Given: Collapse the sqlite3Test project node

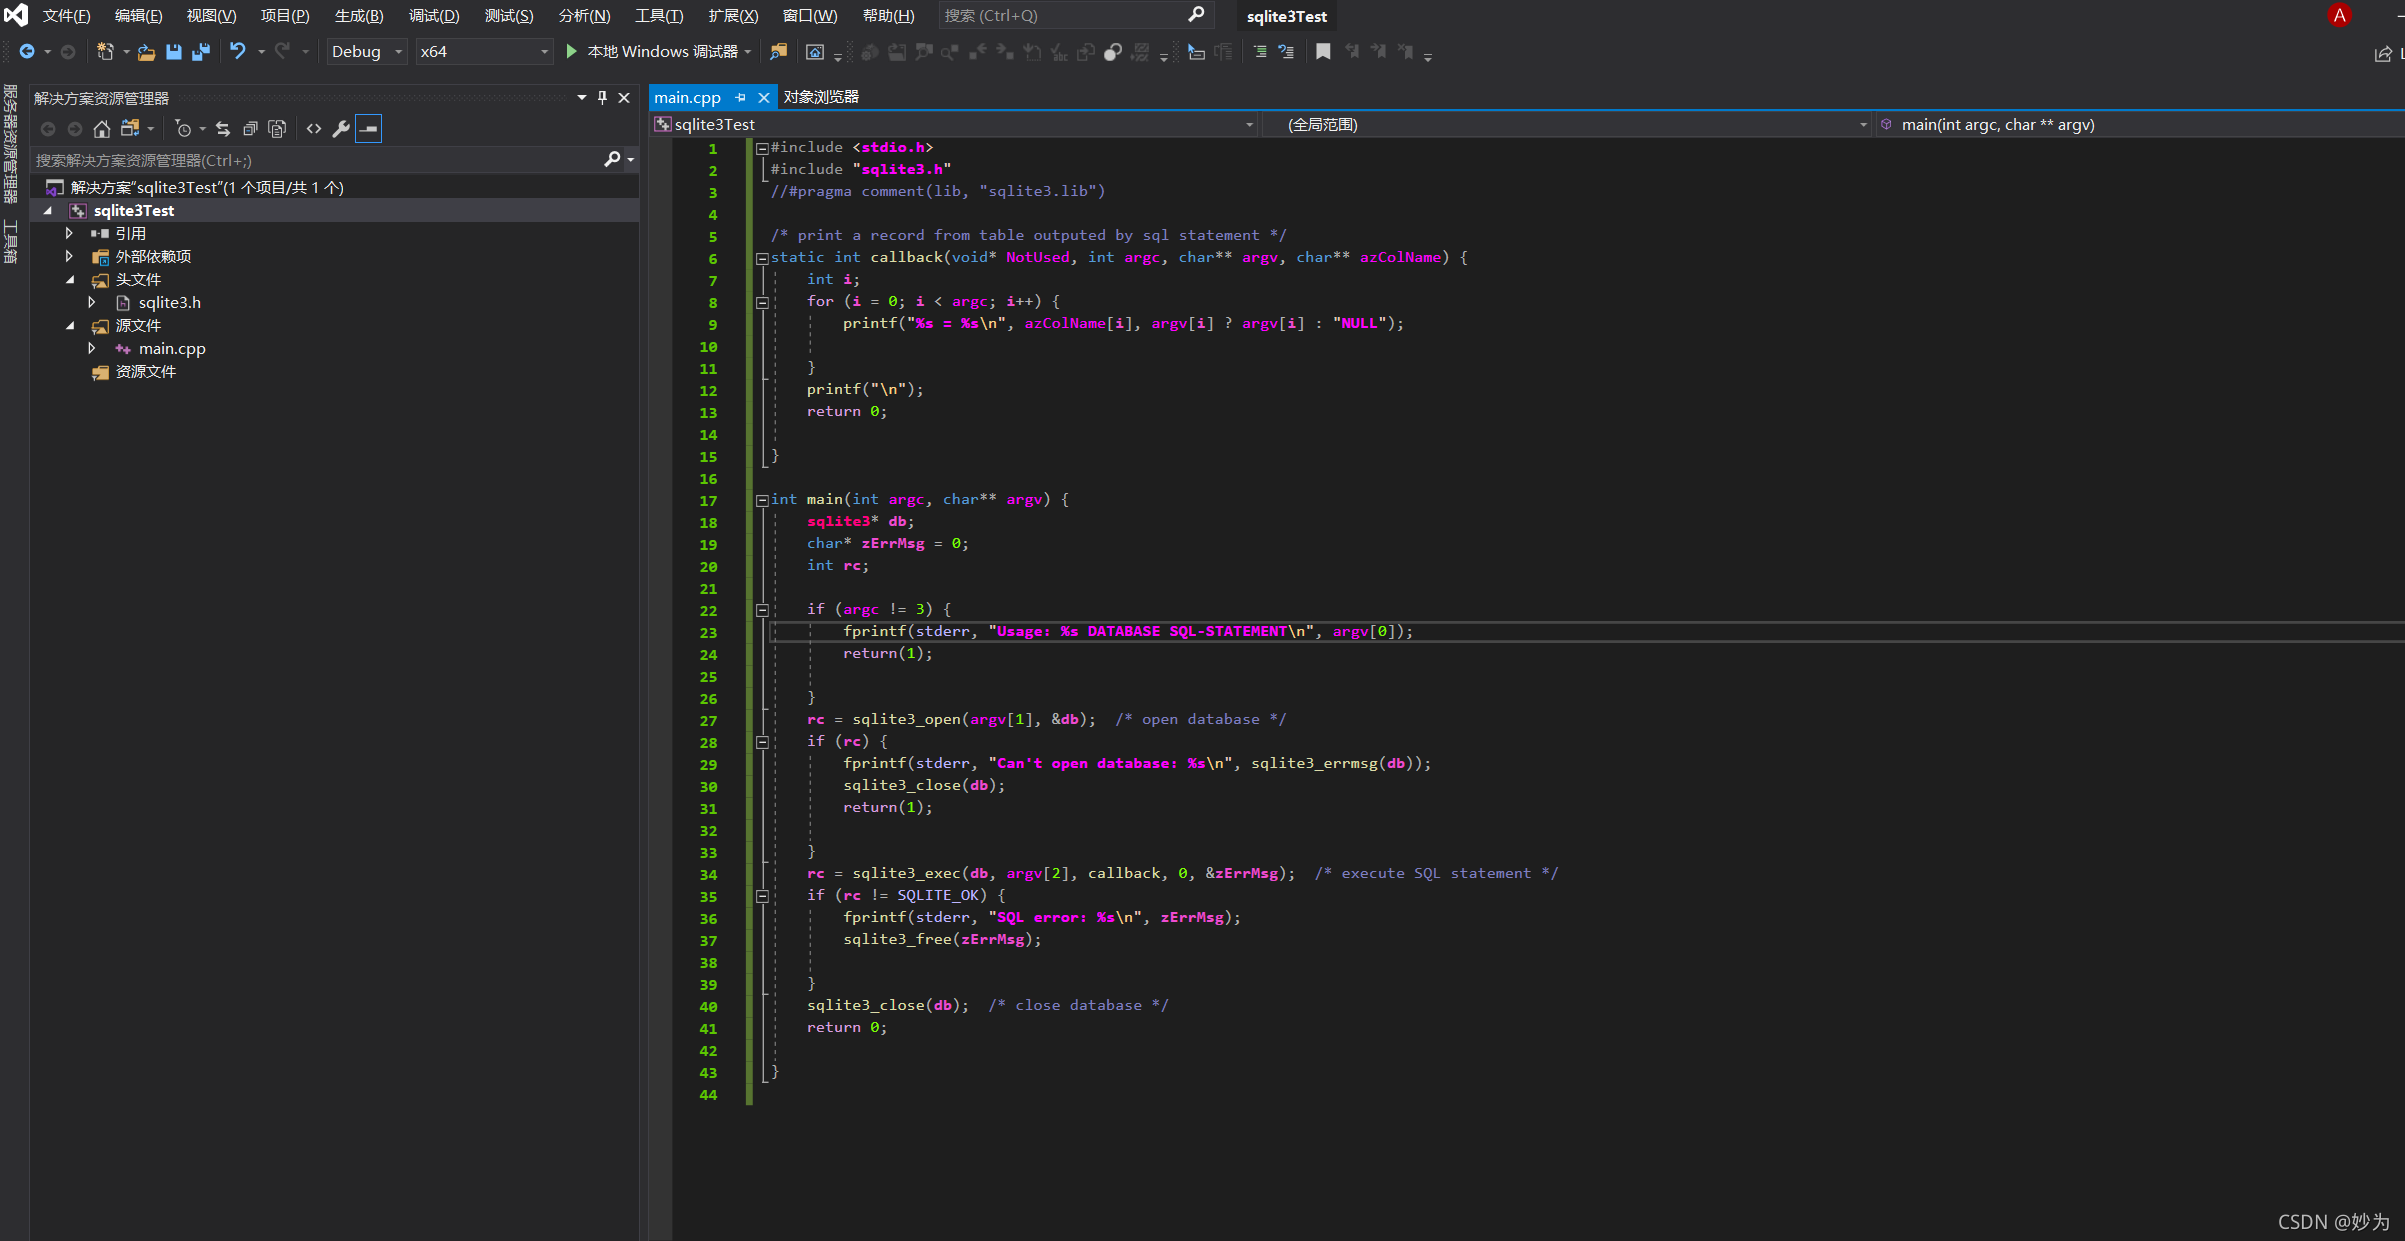Looking at the screenshot, I should [x=47, y=210].
